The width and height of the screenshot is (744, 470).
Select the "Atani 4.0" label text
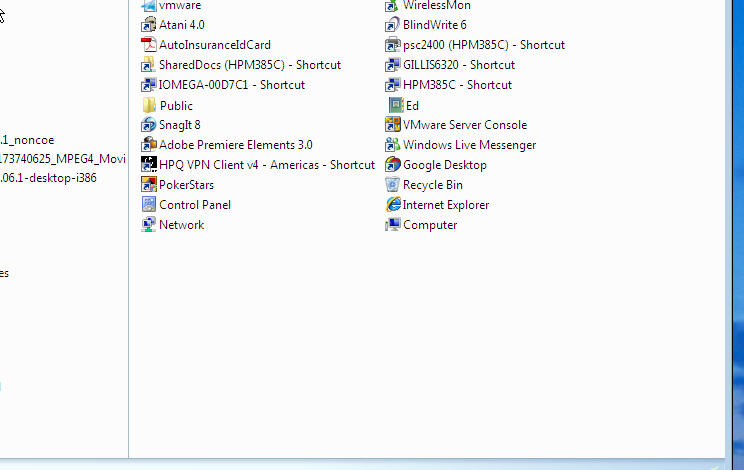tap(182, 25)
